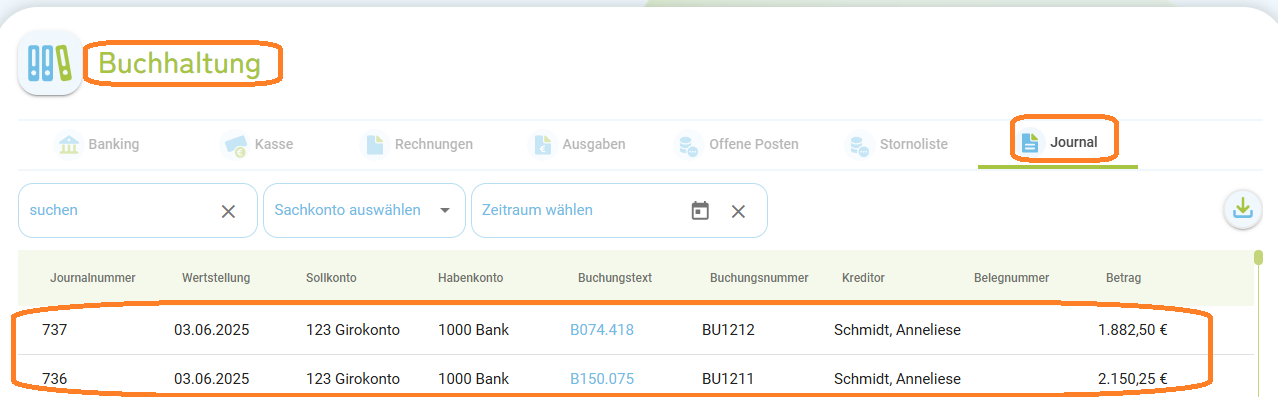The image size is (1278, 397).
Task: Open the calendar date picker icon
Action: point(700,211)
